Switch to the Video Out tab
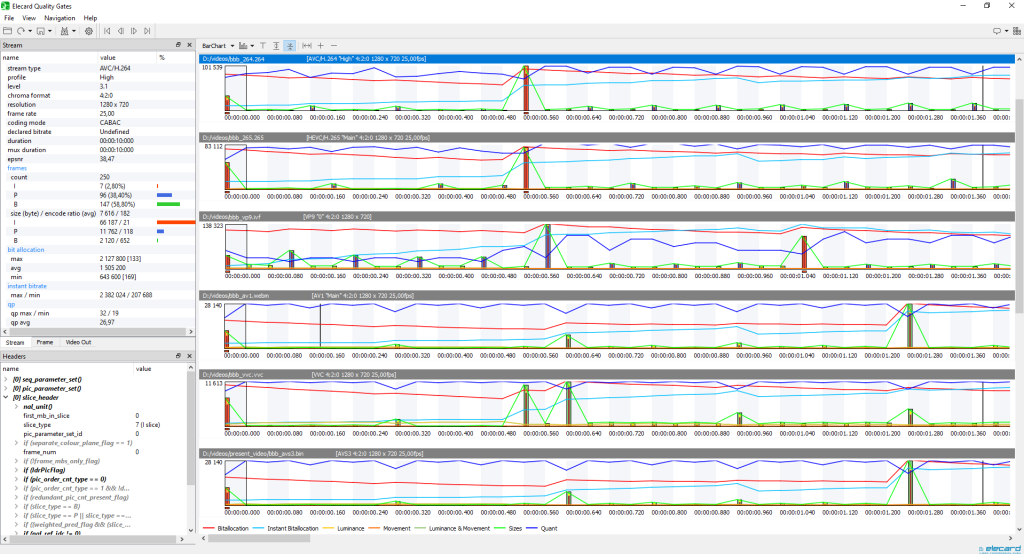The width and height of the screenshot is (1024, 554). tap(78, 342)
